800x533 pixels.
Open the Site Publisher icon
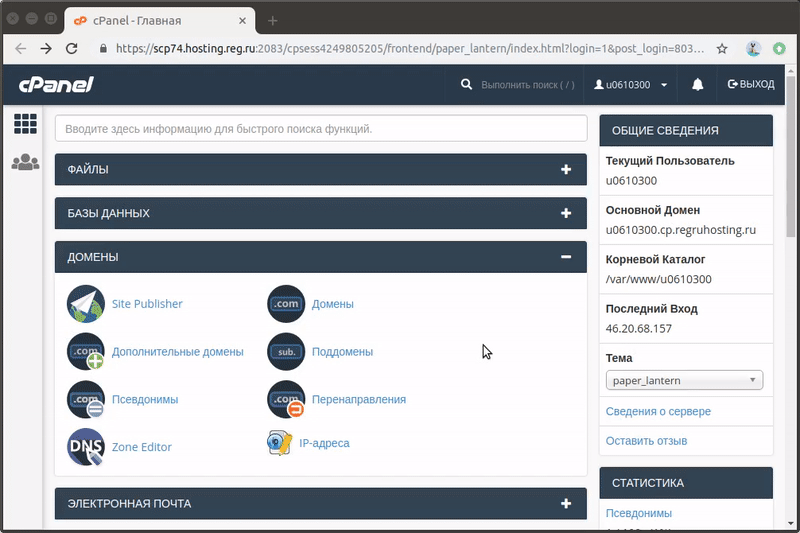tap(86, 303)
